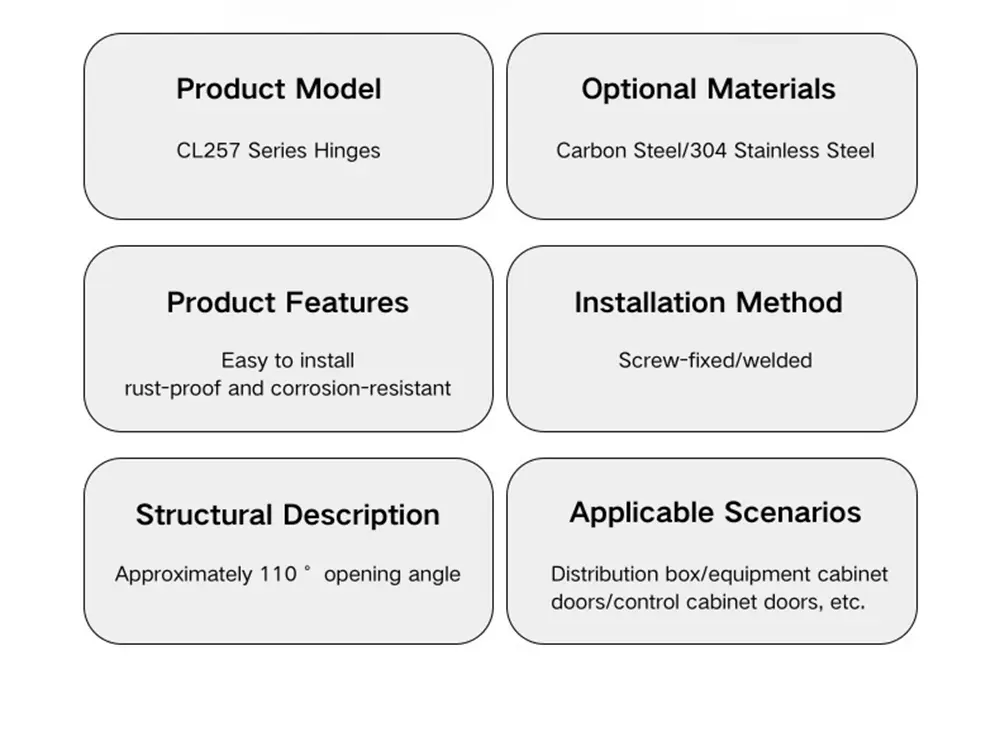Click the Distribution box/equipment cabinet line
The width and height of the screenshot is (1000, 737).
click(x=719, y=574)
